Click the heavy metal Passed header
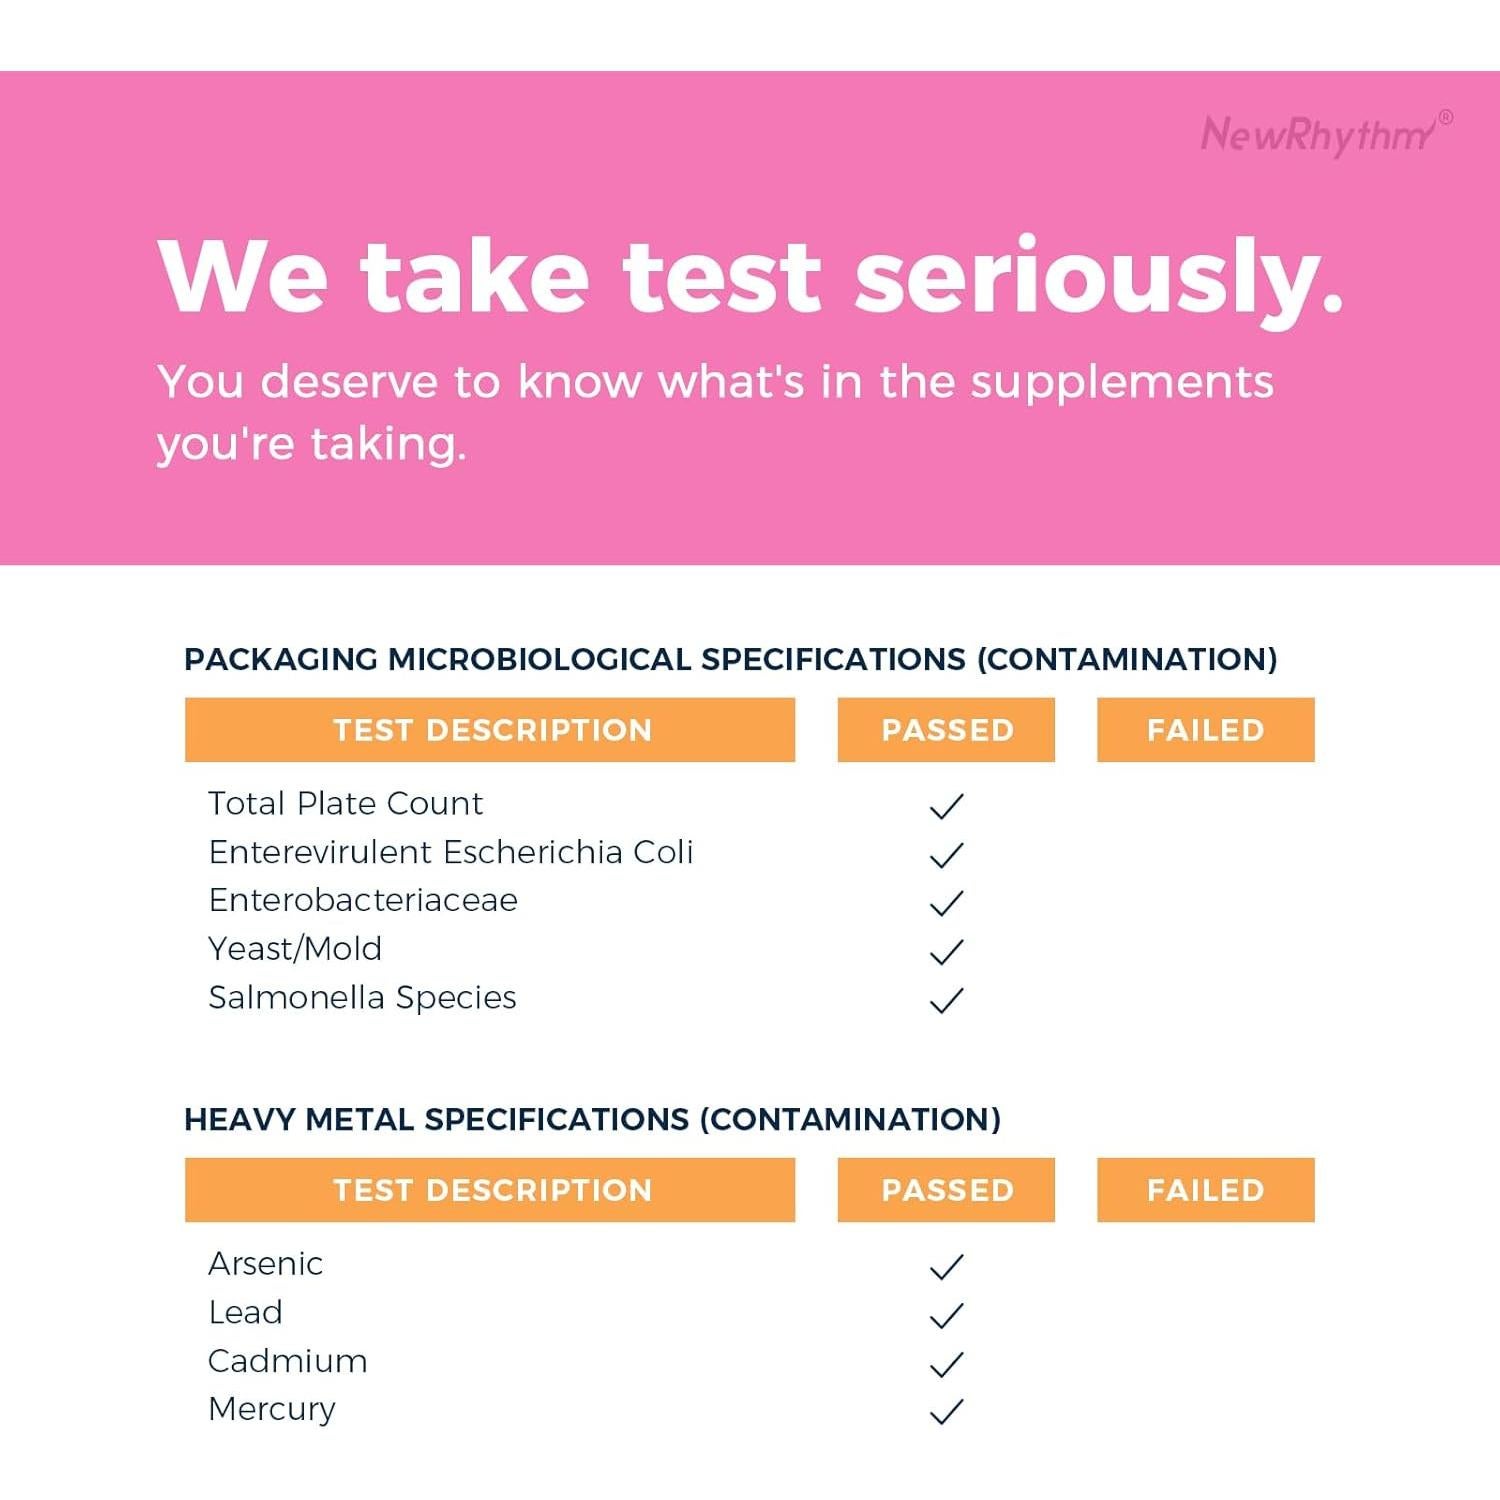 pos(946,1190)
